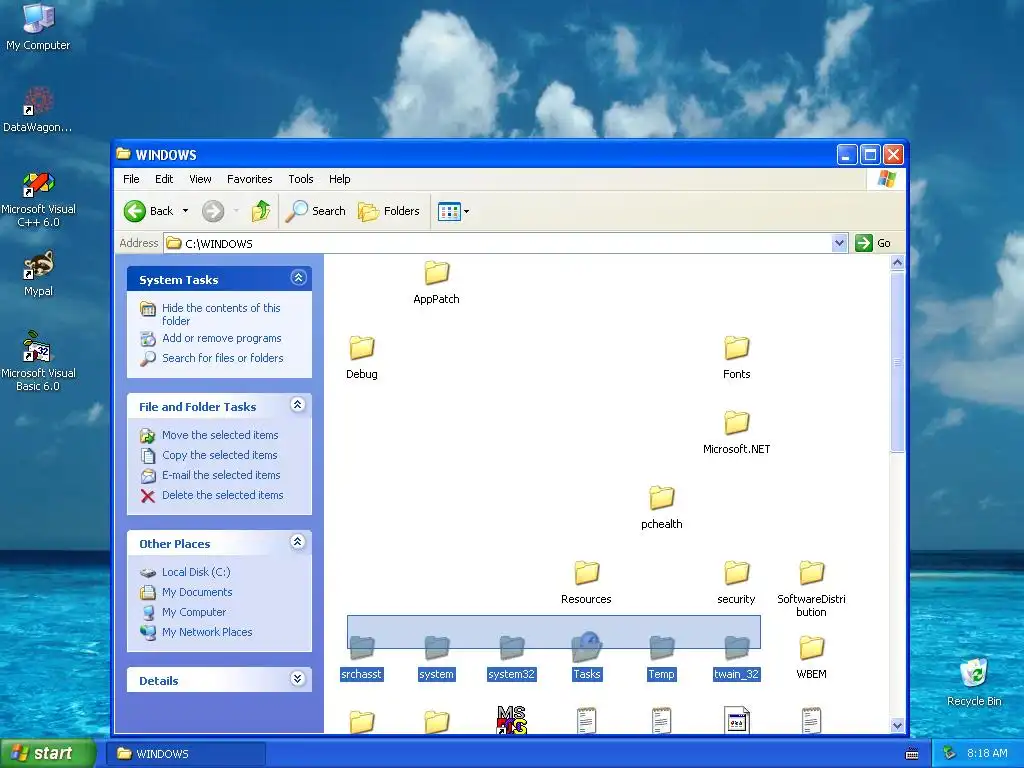Click Delete the selected items
Screen dimensions: 1024x768
tap(223, 495)
